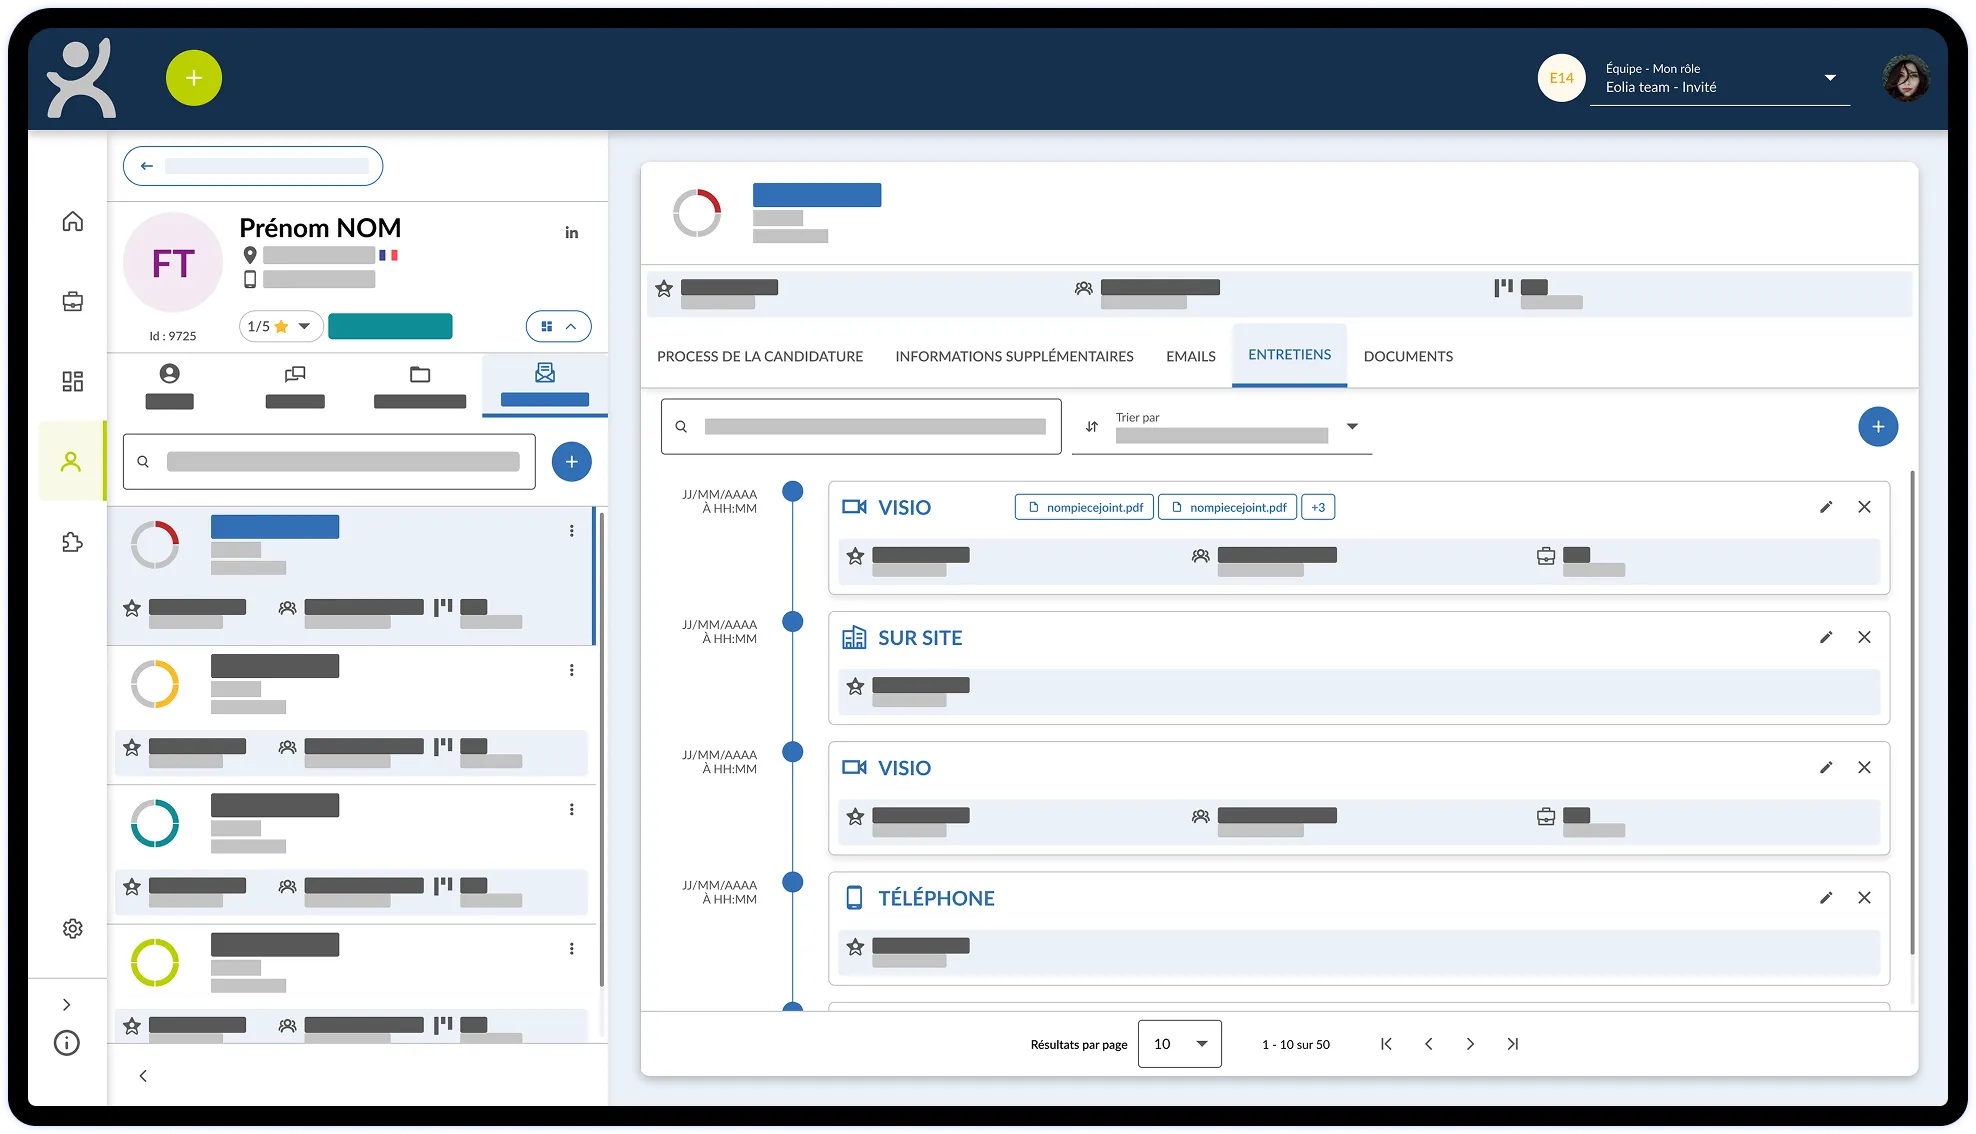This screenshot has height=1134, width=1976.
Task: Open first nompiecejoint.pdf attachment
Action: [1084, 507]
